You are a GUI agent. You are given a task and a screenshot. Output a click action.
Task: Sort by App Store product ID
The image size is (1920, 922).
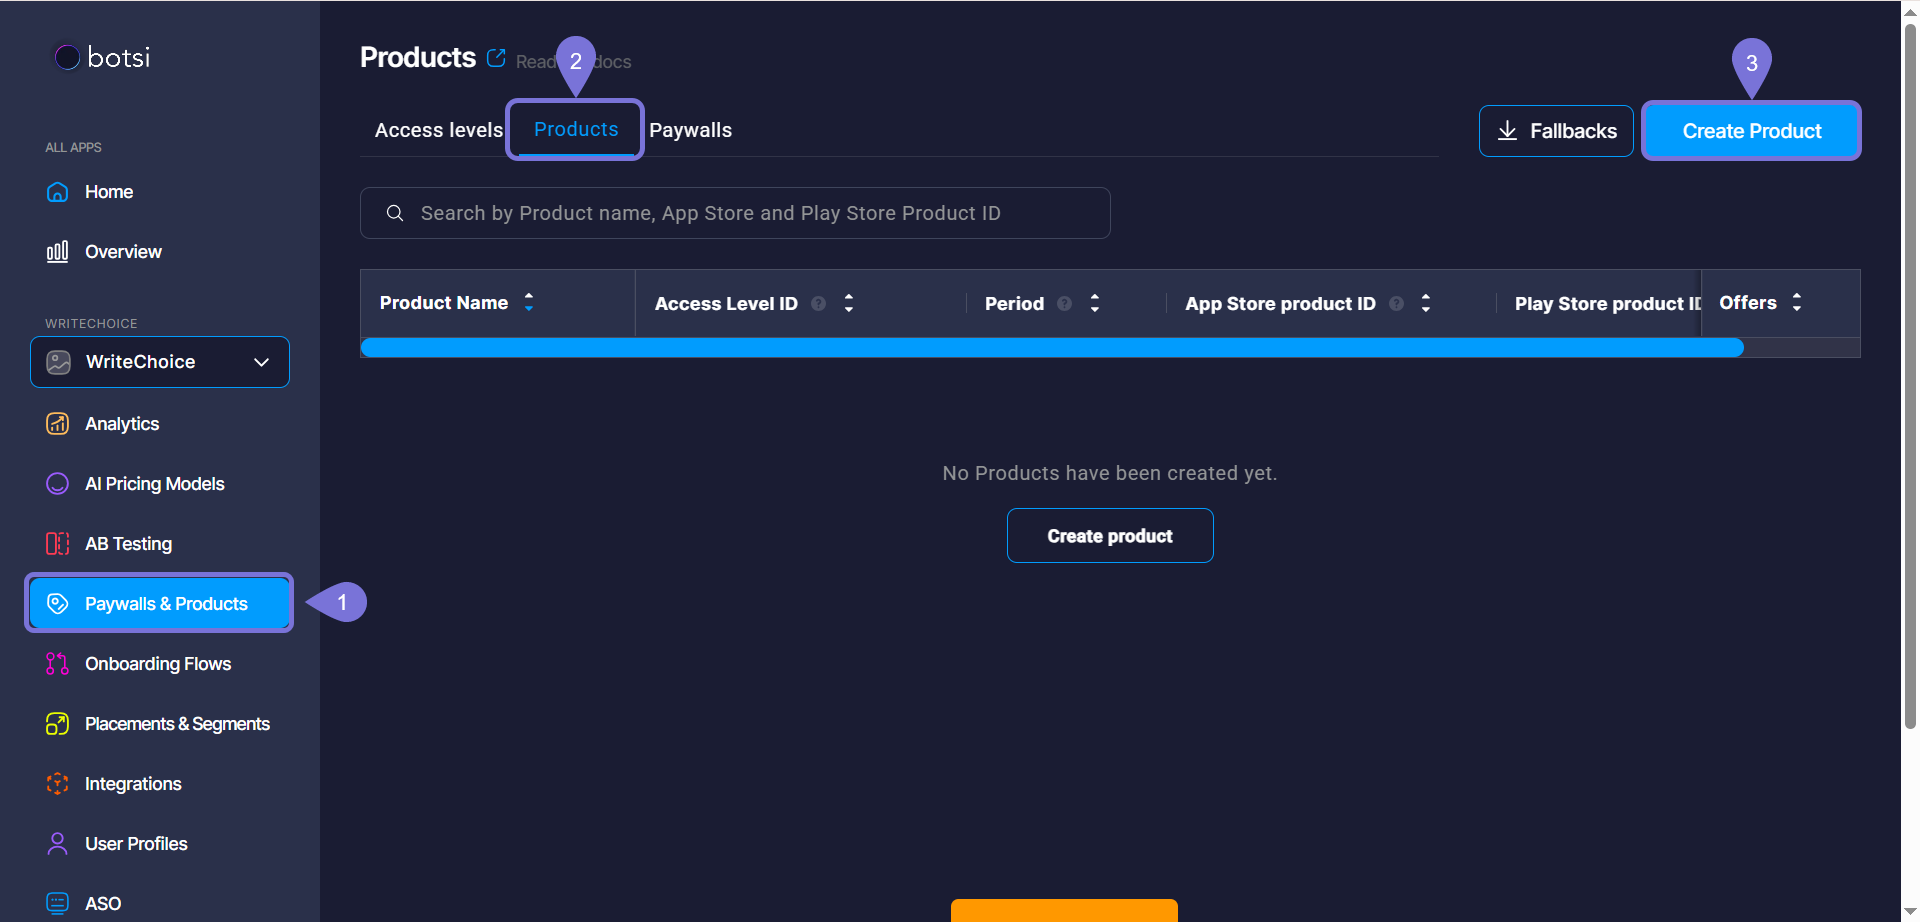tap(1426, 303)
